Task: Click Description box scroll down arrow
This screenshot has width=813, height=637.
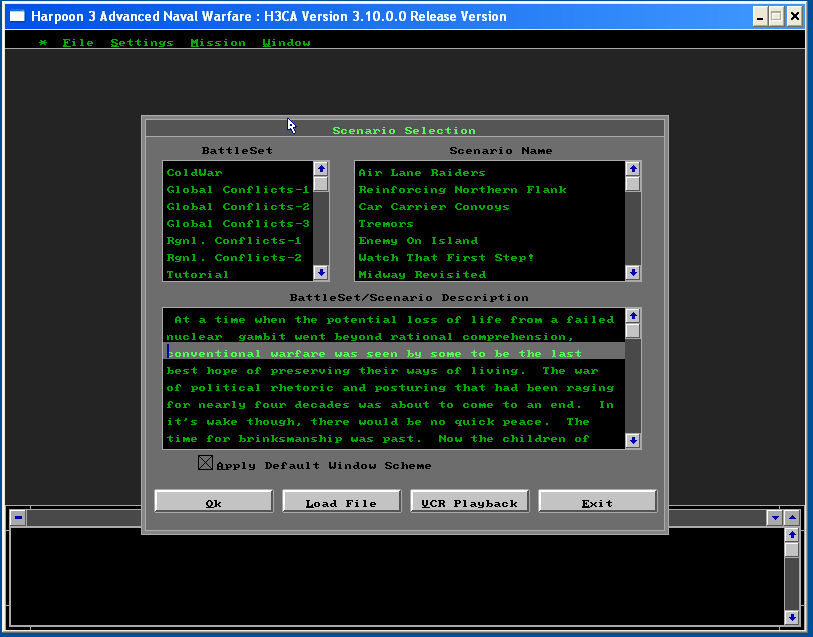Action: pyautogui.click(x=633, y=441)
